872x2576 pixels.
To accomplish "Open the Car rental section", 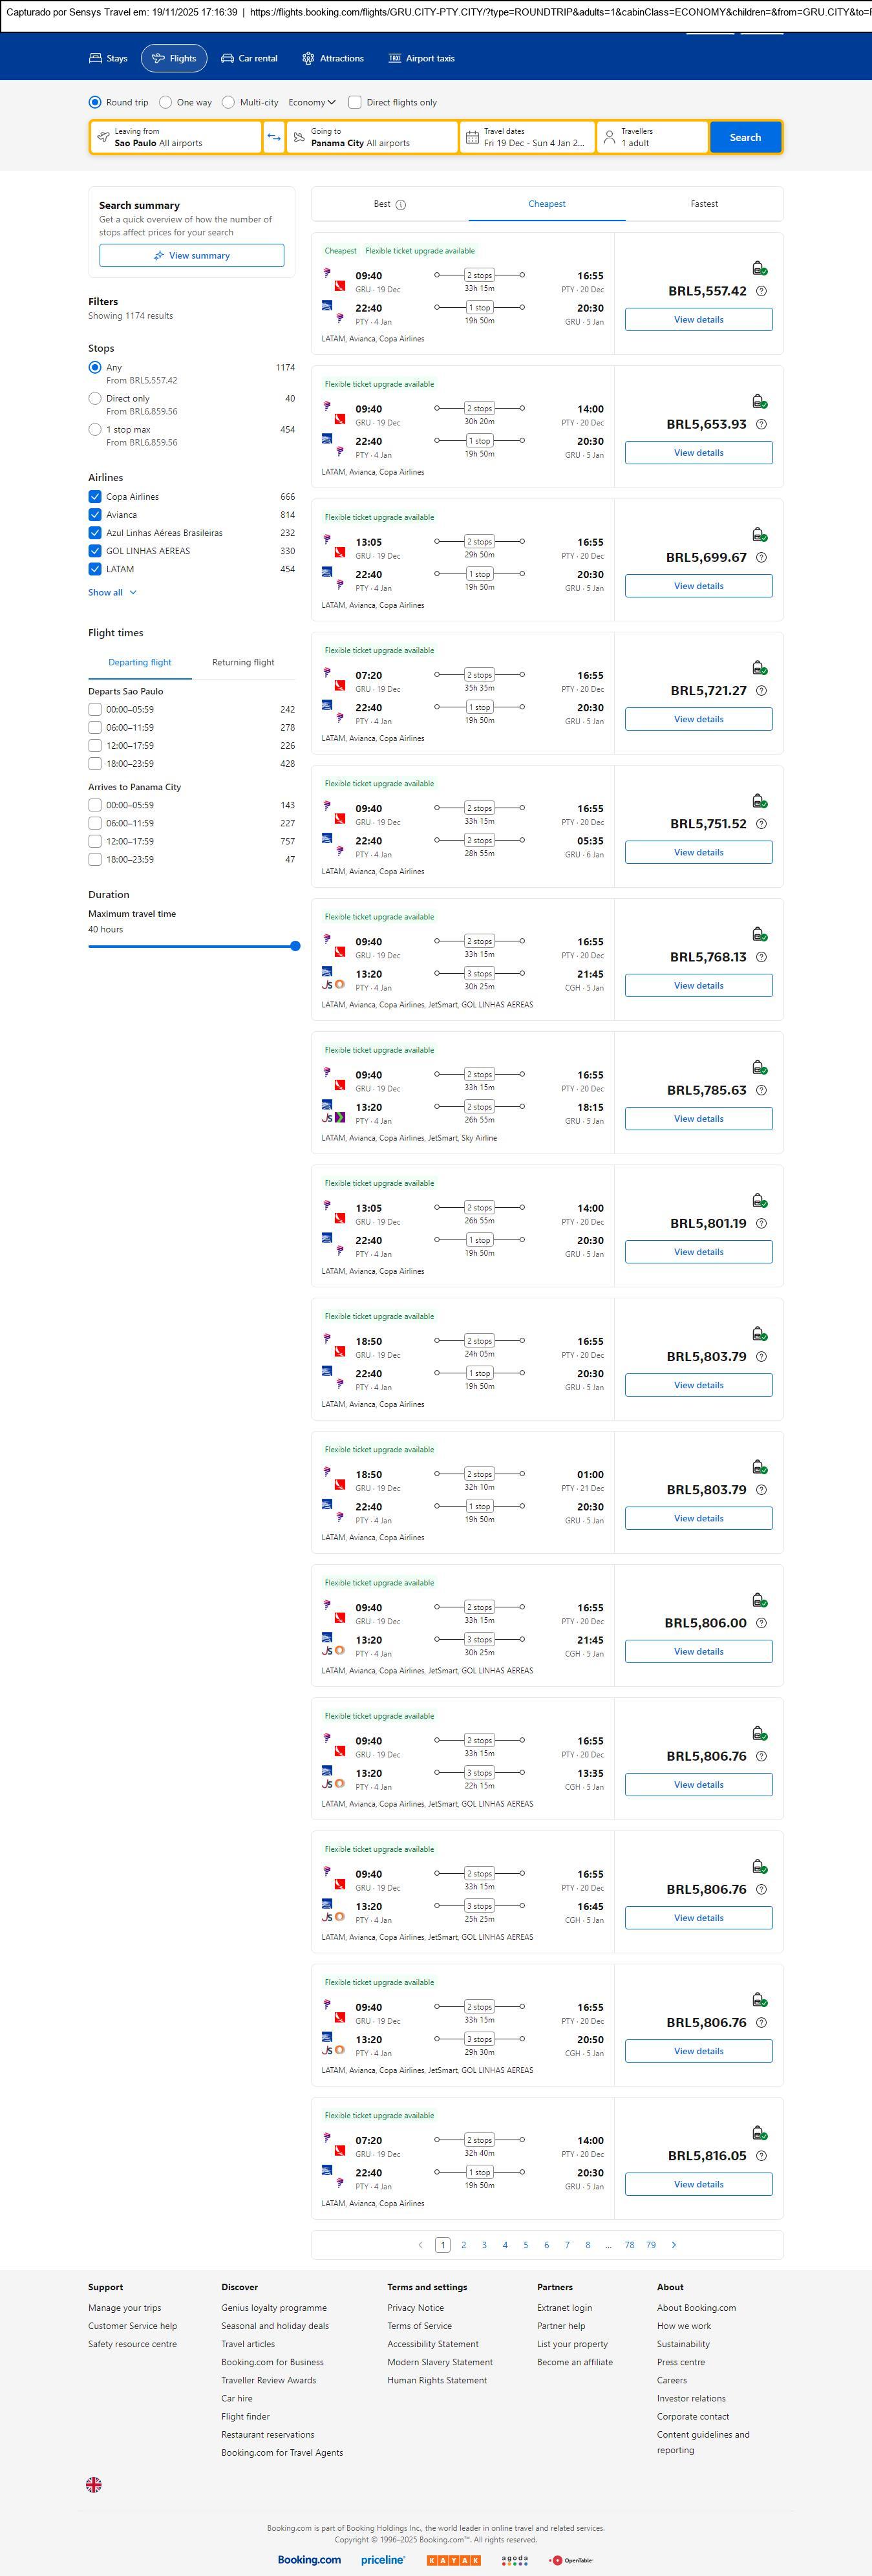I will click(x=249, y=58).
